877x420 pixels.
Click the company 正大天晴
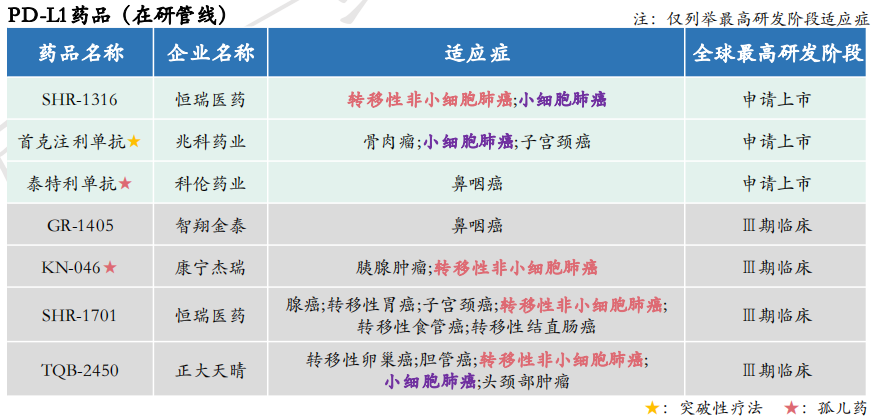210,370
